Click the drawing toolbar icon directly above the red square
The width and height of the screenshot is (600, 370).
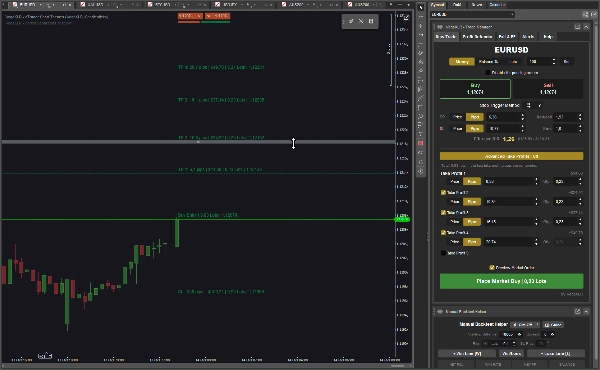421,134
